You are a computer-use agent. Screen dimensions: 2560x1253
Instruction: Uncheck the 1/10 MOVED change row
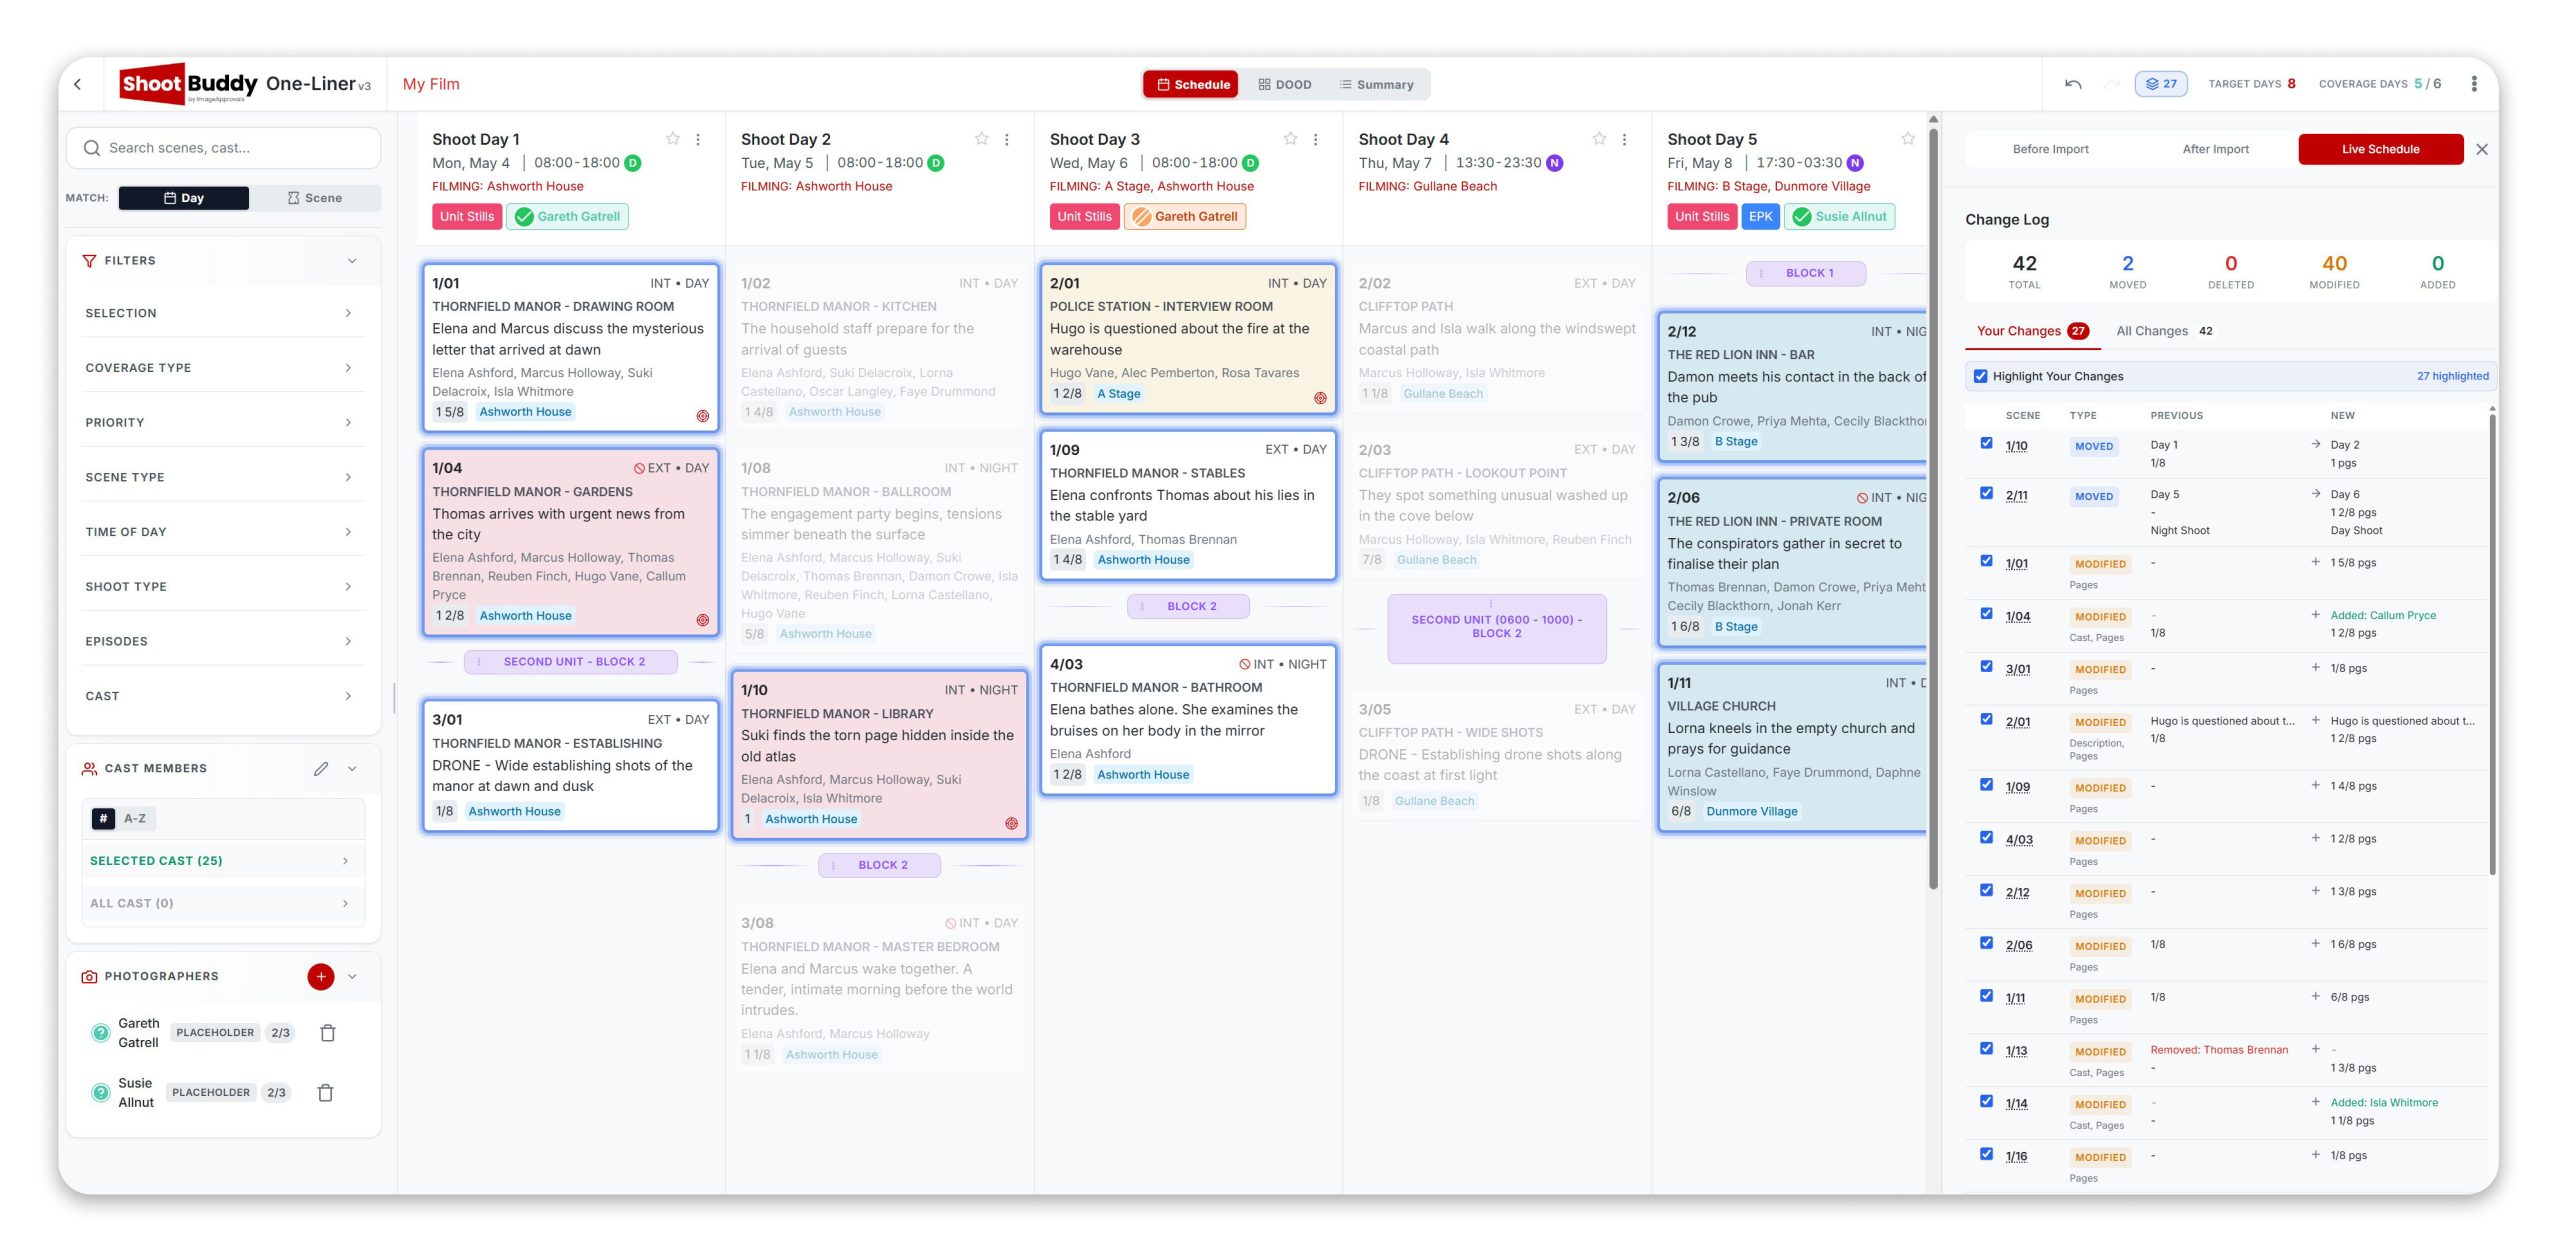[1986, 443]
